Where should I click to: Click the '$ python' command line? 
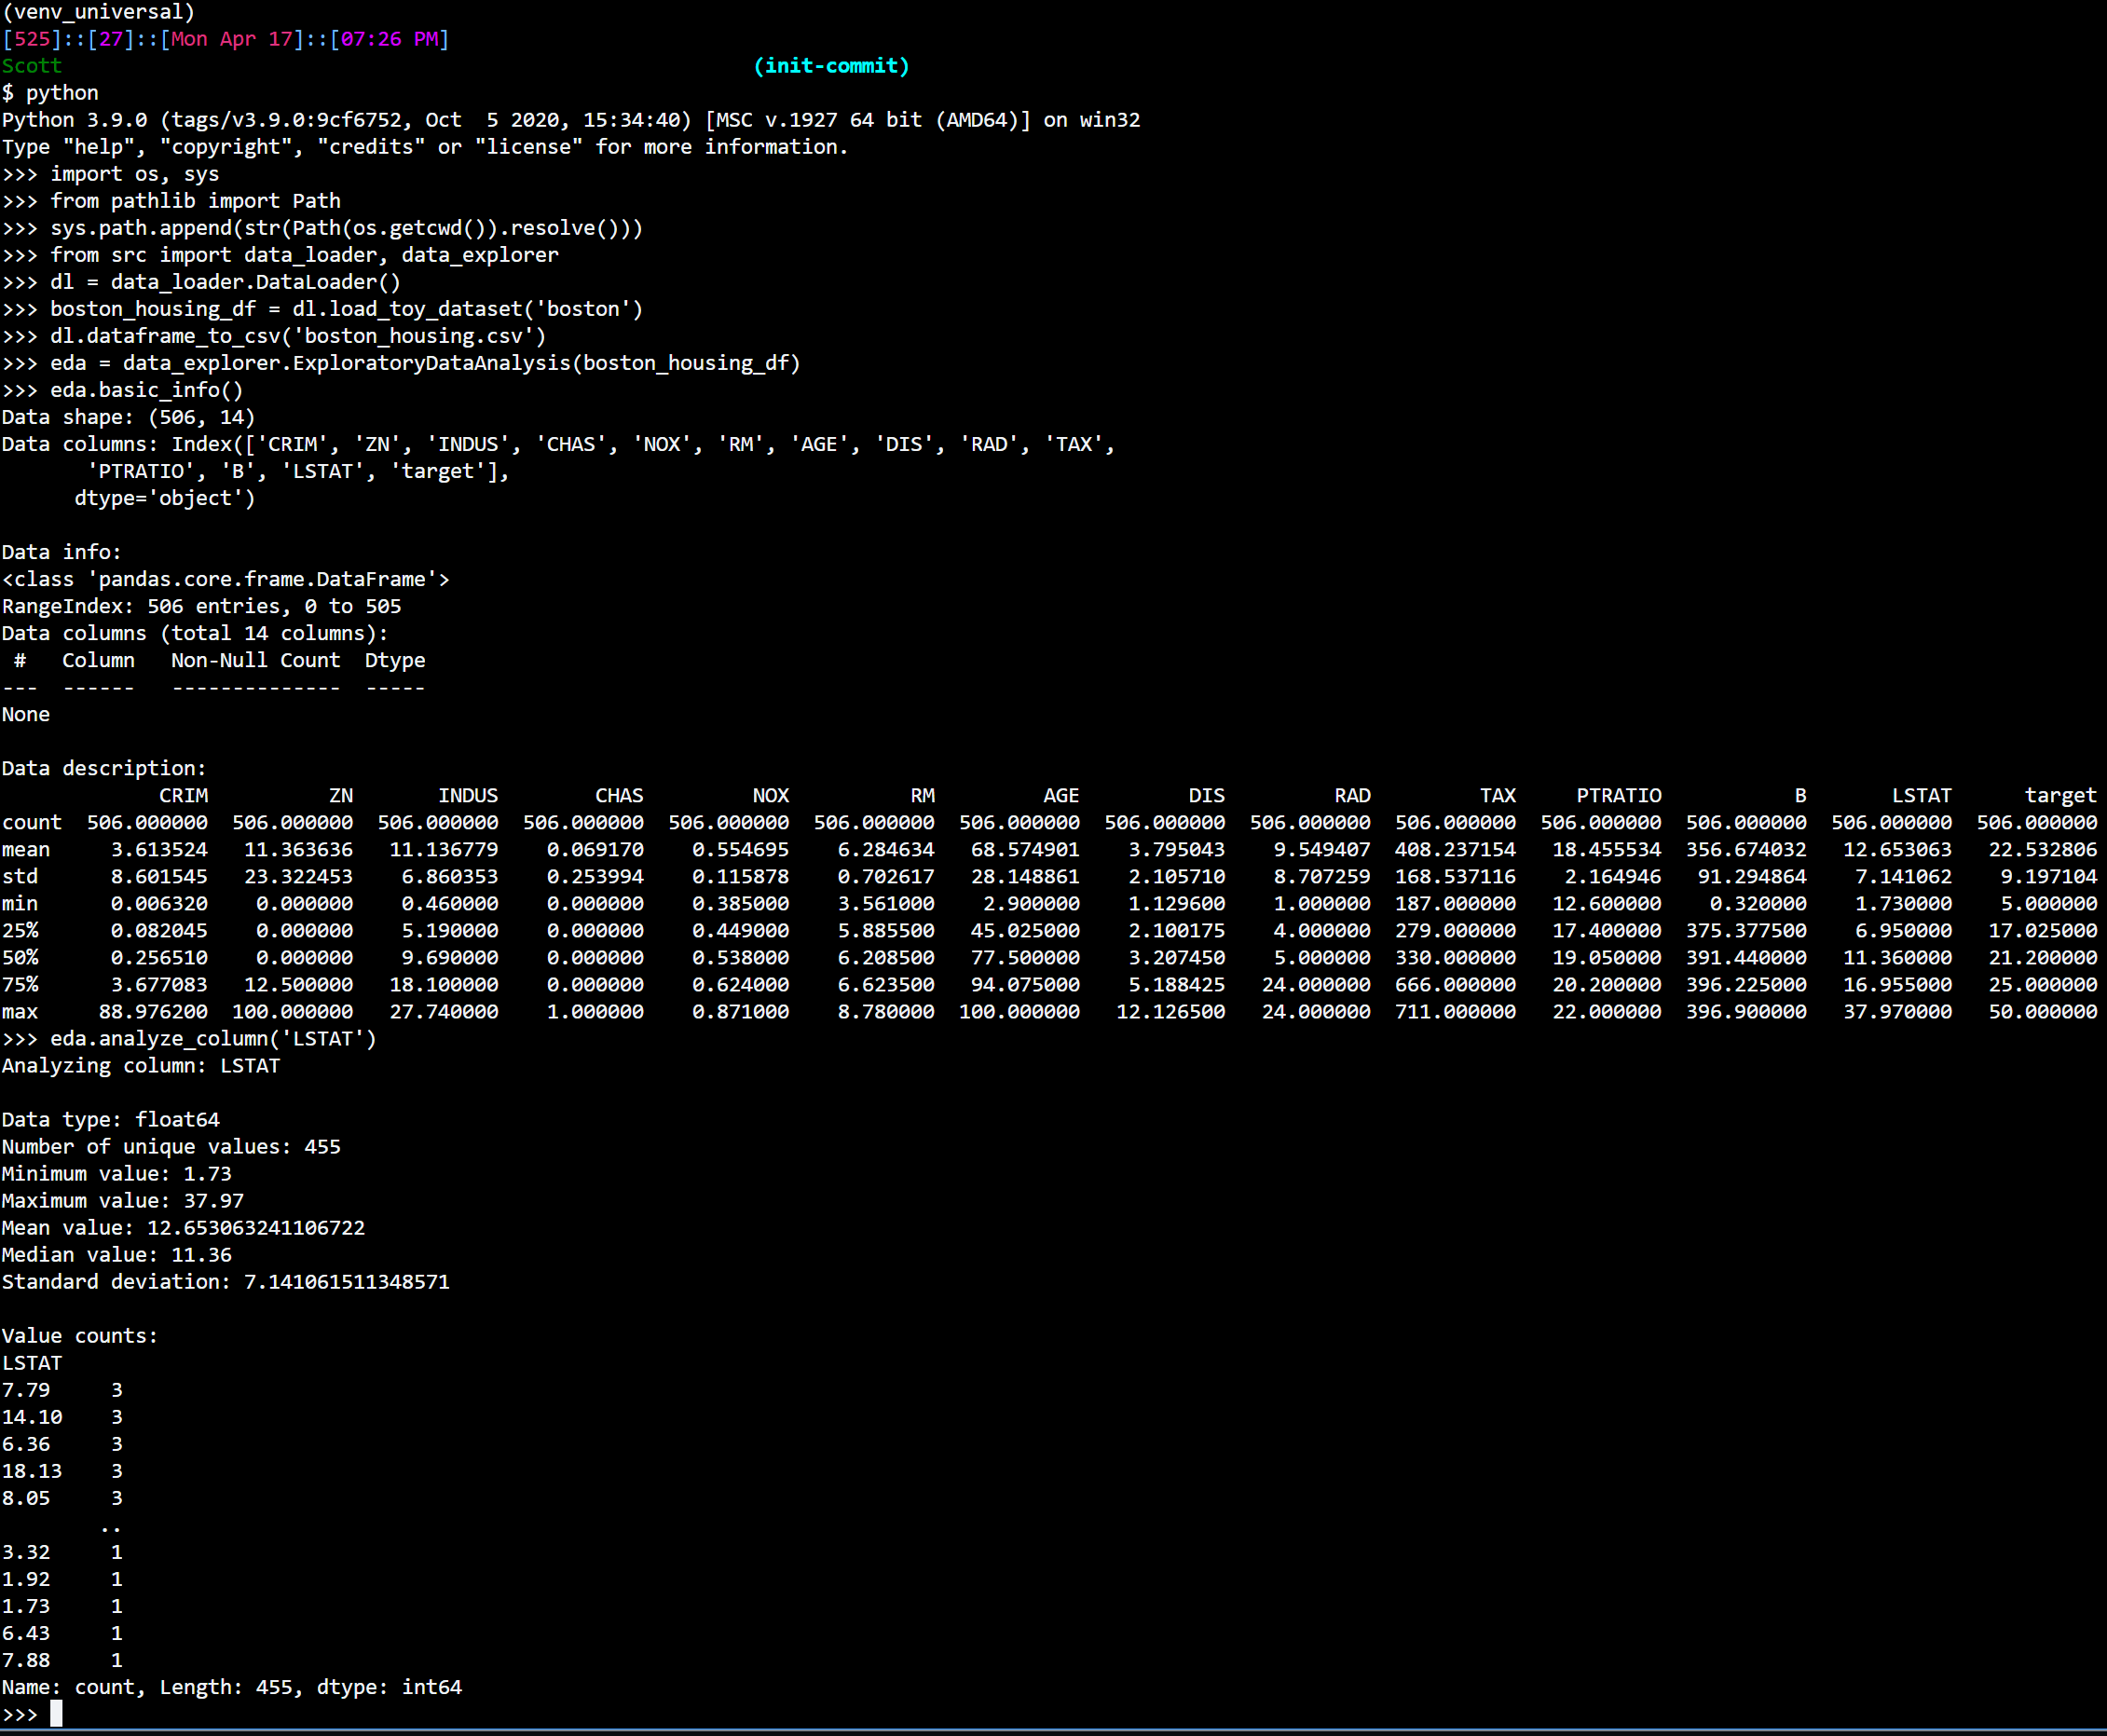[x=50, y=93]
